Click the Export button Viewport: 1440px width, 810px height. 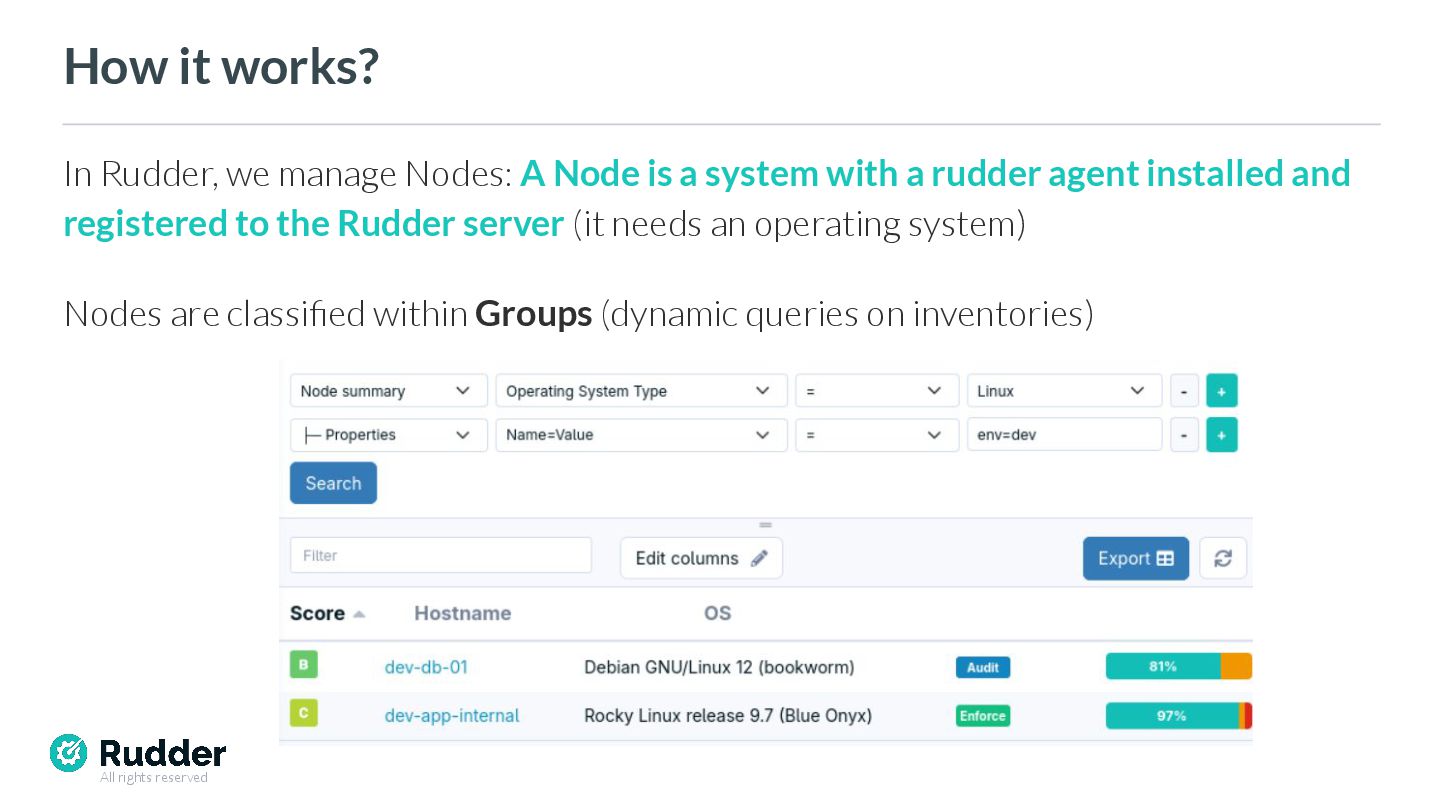pyautogui.click(x=1136, y=558)
